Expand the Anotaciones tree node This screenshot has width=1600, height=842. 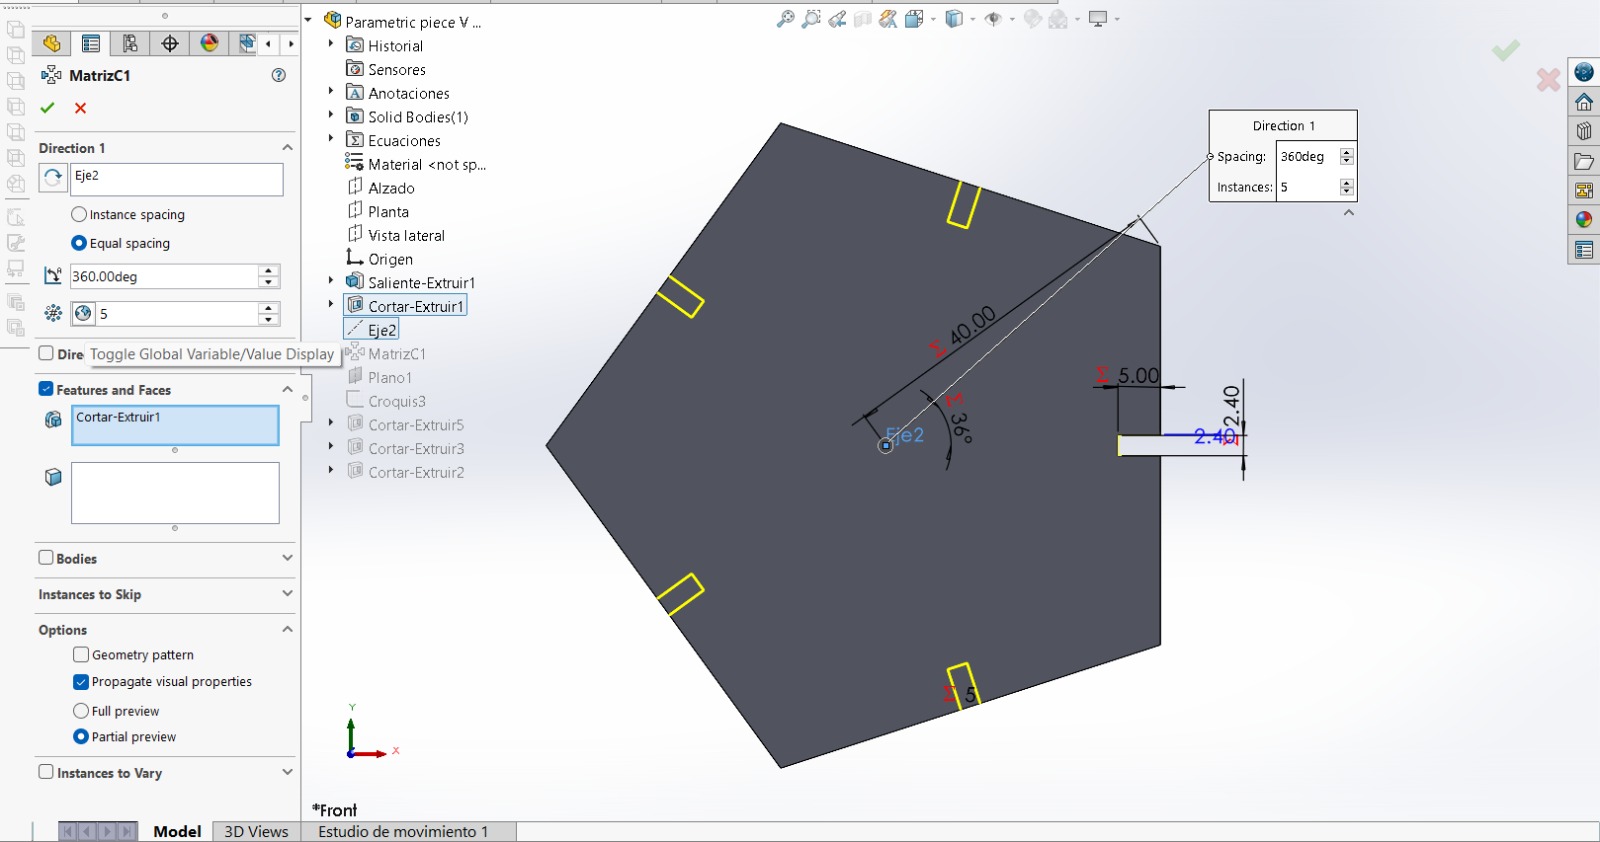pyautogui.click(x=331, y=92)
